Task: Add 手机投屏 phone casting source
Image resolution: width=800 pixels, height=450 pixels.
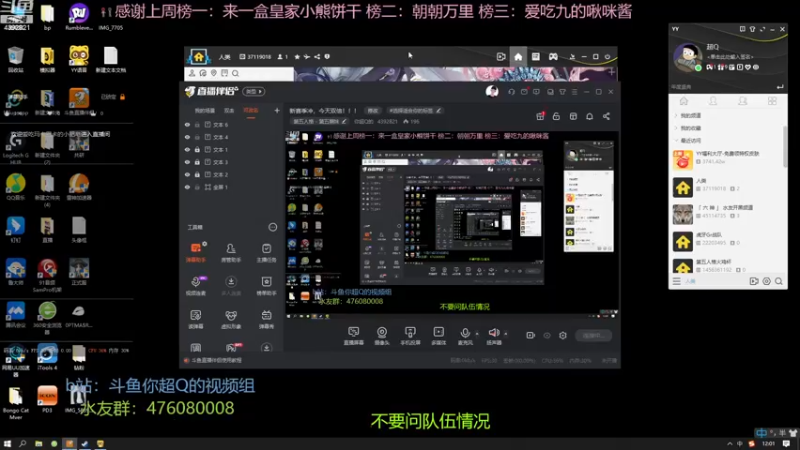Action: (410, 336)
